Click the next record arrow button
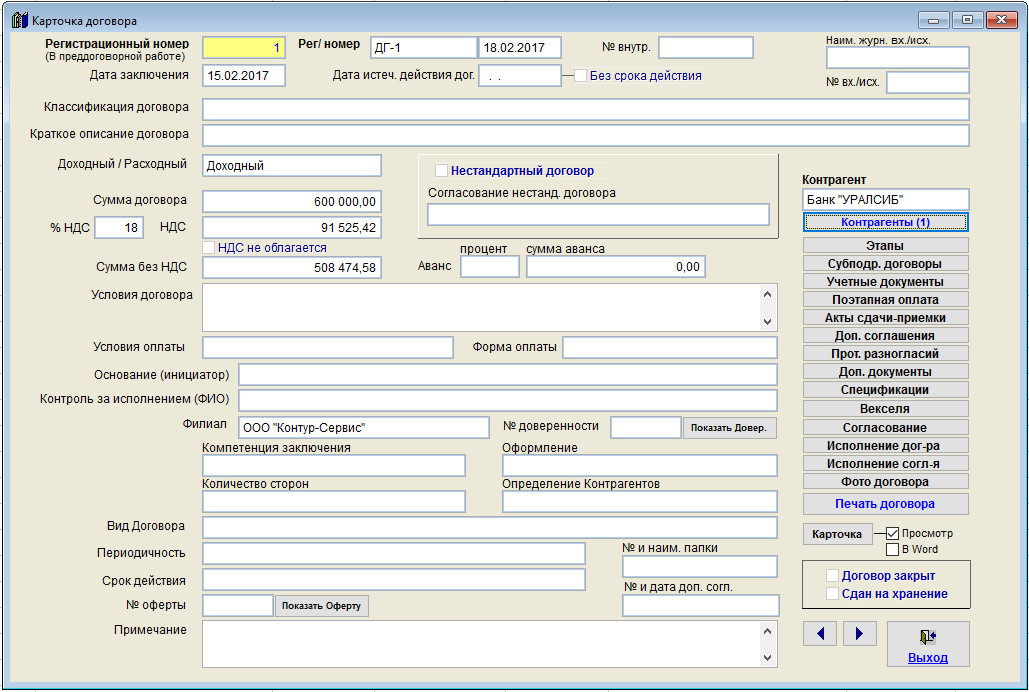The width and height of the screenshot is (1029, 692). (859, 634)
